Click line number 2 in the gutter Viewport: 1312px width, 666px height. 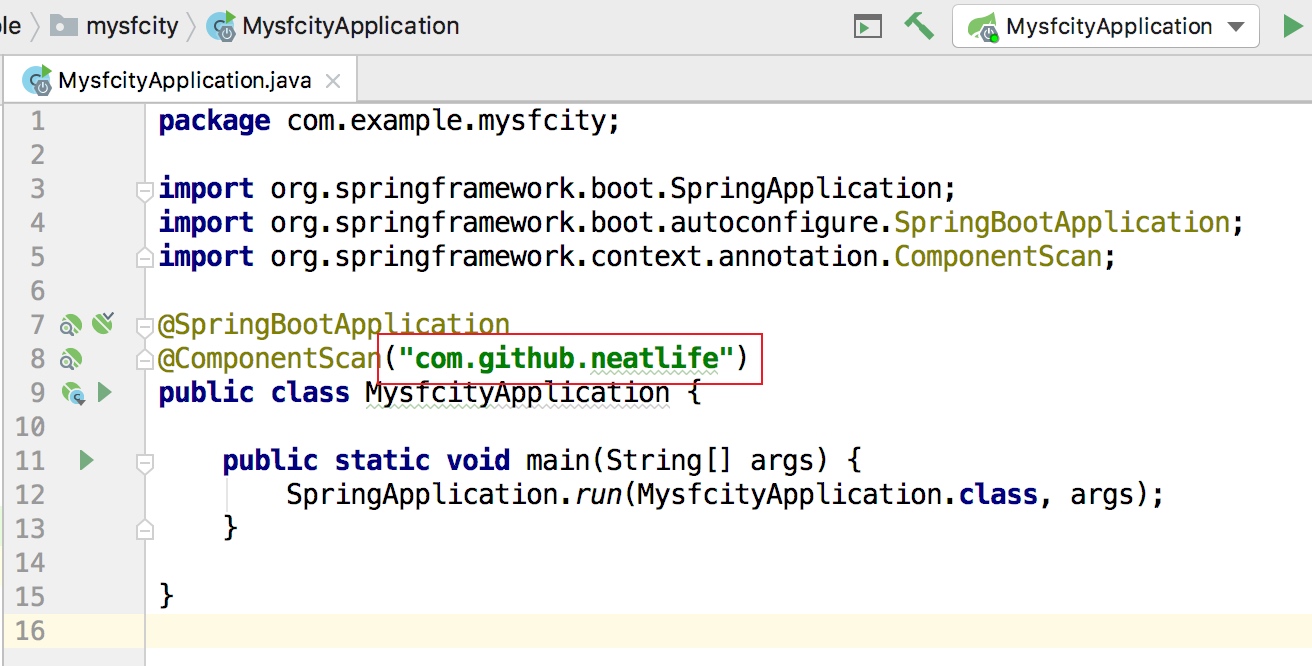[38, 155]
